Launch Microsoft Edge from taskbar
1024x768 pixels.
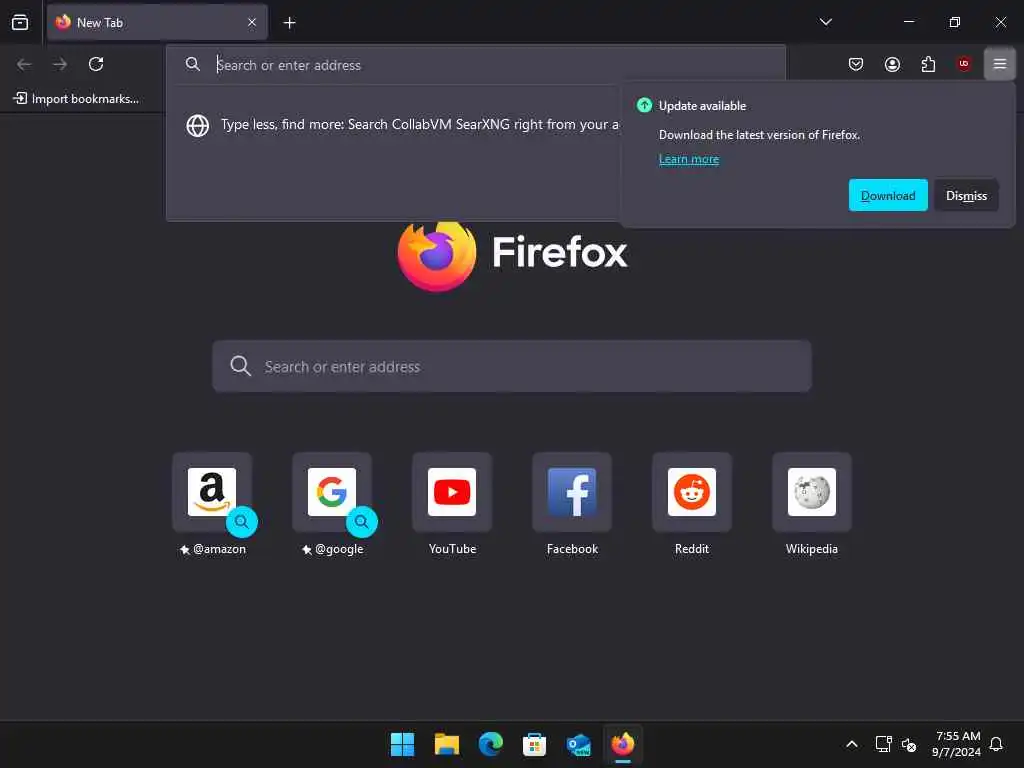coord(490,744)
